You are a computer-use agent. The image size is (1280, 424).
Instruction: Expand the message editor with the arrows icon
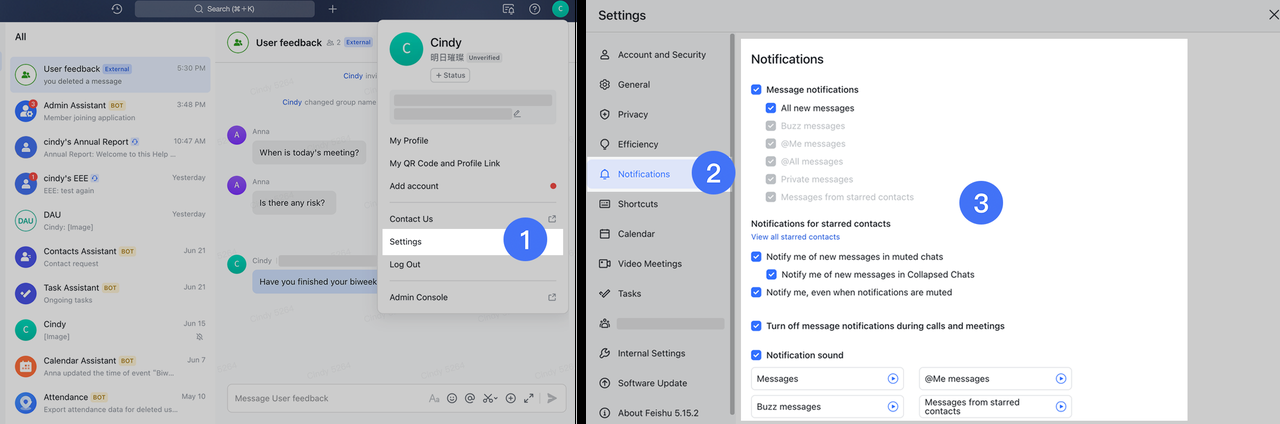coord(528,398)
